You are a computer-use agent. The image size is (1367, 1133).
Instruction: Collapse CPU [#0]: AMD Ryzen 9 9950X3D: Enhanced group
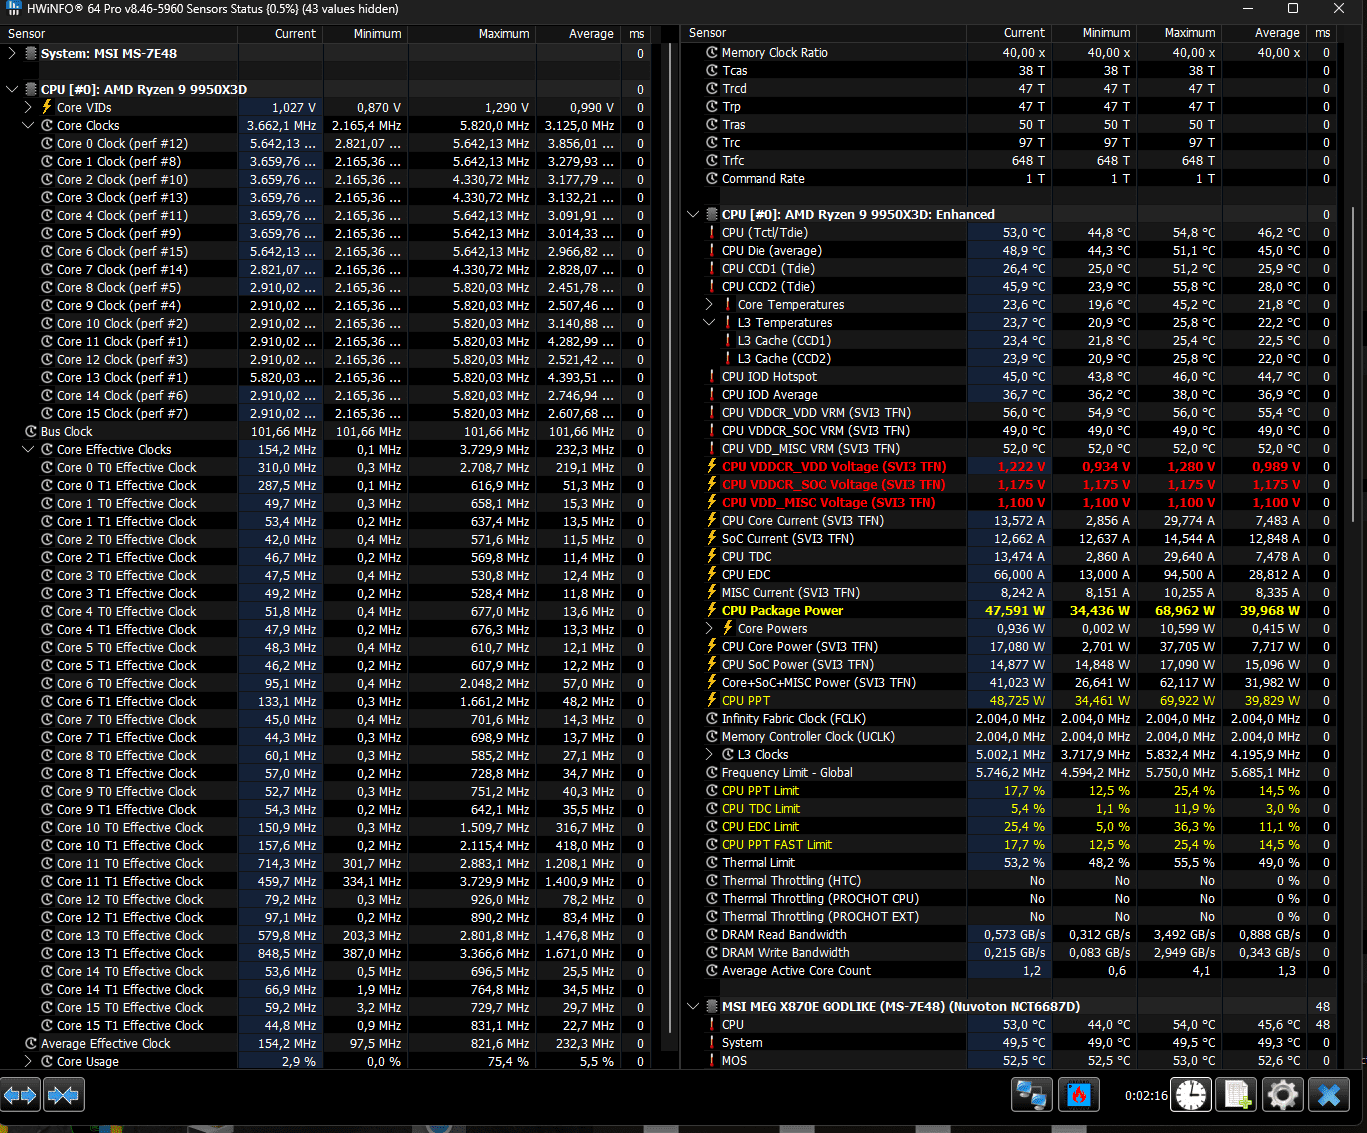[693, 214]
